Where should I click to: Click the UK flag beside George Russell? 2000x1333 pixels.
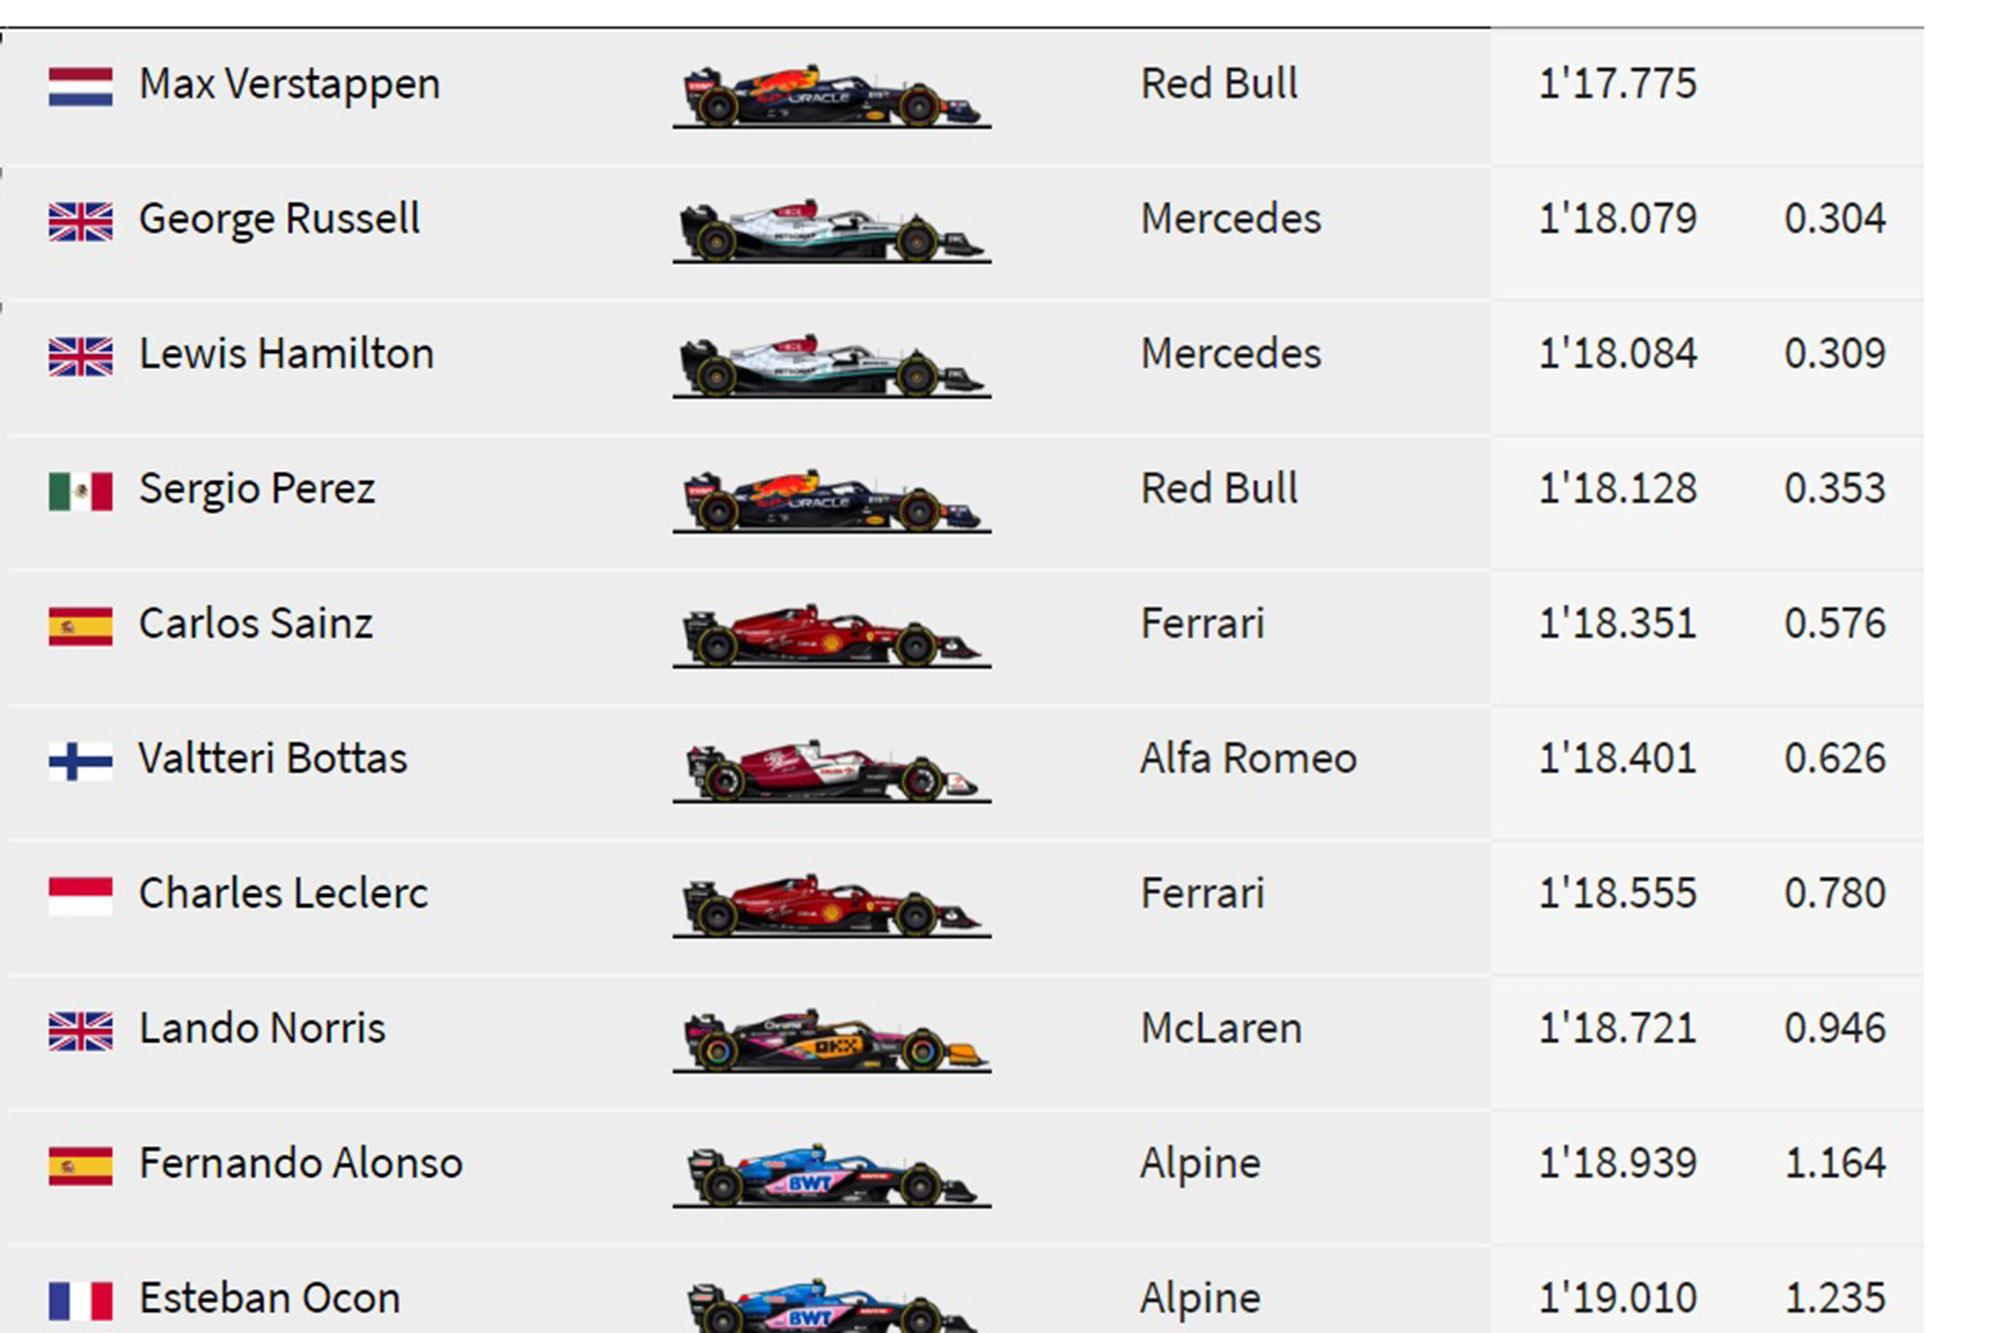[80, 221]
